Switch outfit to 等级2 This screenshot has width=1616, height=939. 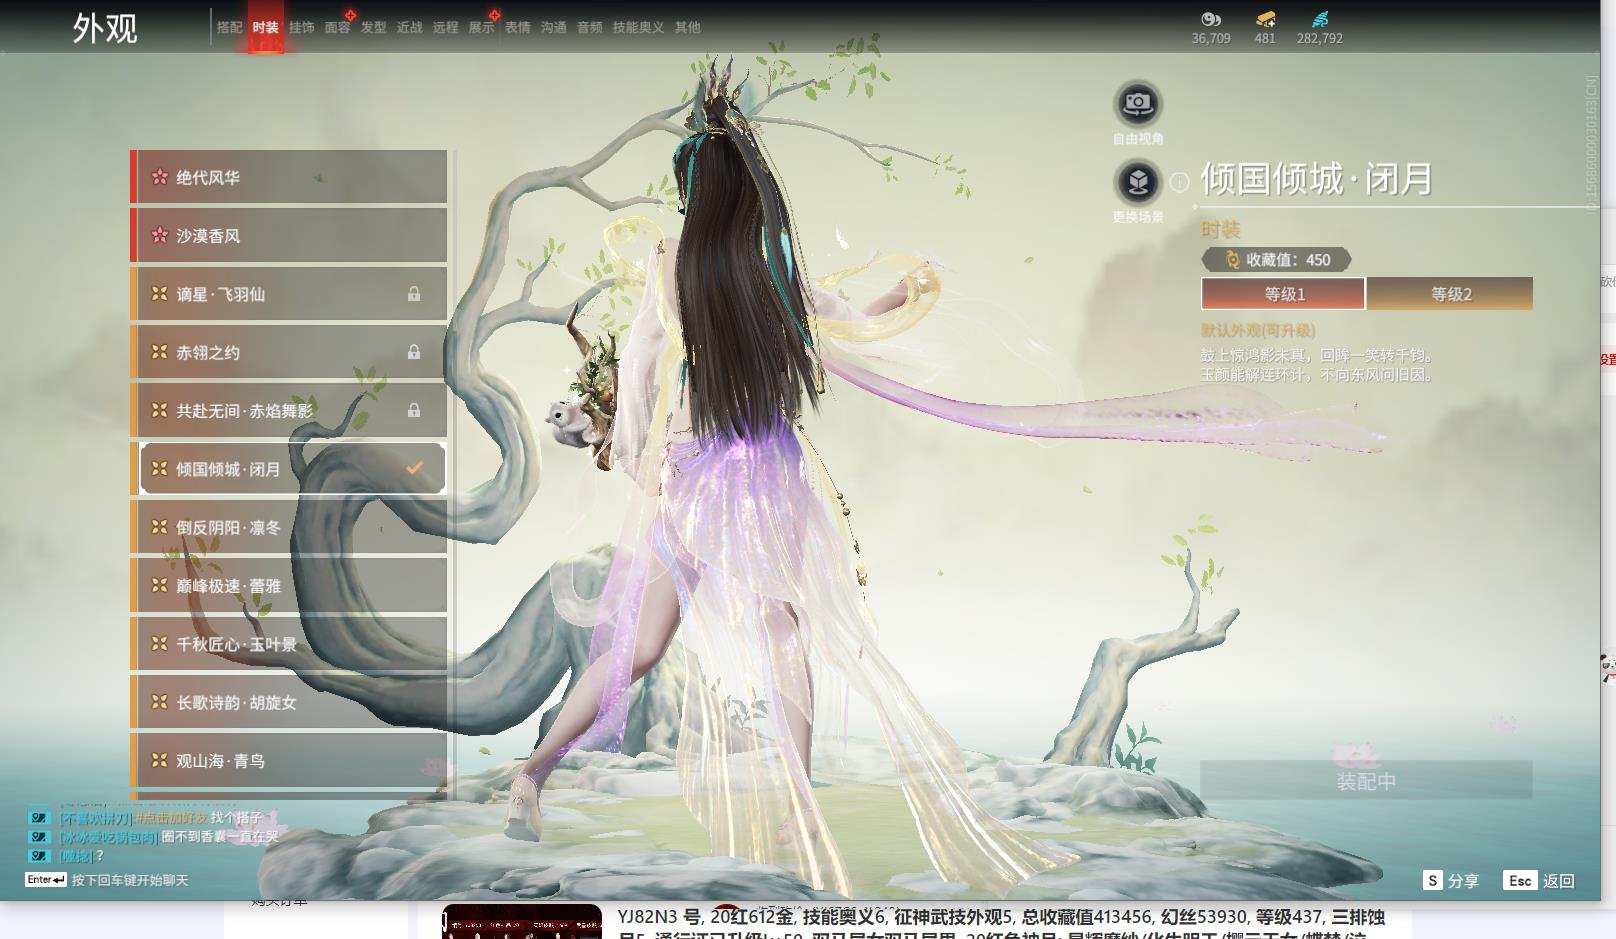pos(1451,294)
